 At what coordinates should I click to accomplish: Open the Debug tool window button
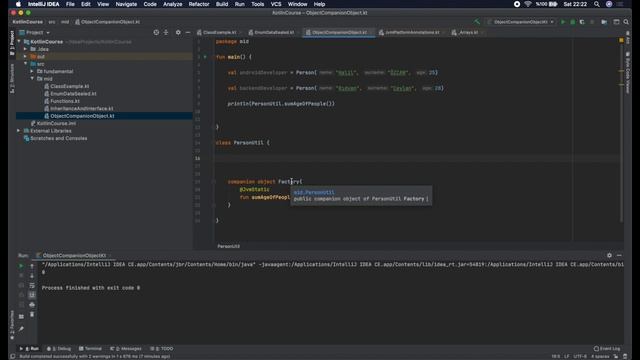(x=59, y=349)
